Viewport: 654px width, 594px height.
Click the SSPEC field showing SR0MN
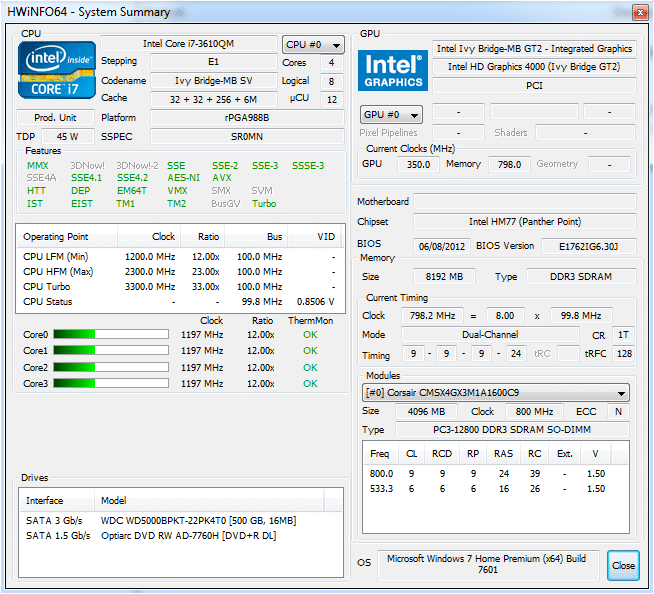[247, 137]
